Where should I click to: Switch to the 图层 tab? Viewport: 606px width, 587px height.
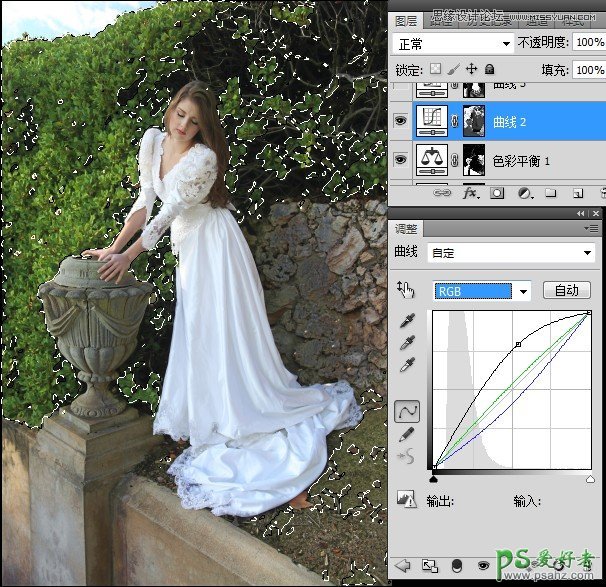(406, 18)
